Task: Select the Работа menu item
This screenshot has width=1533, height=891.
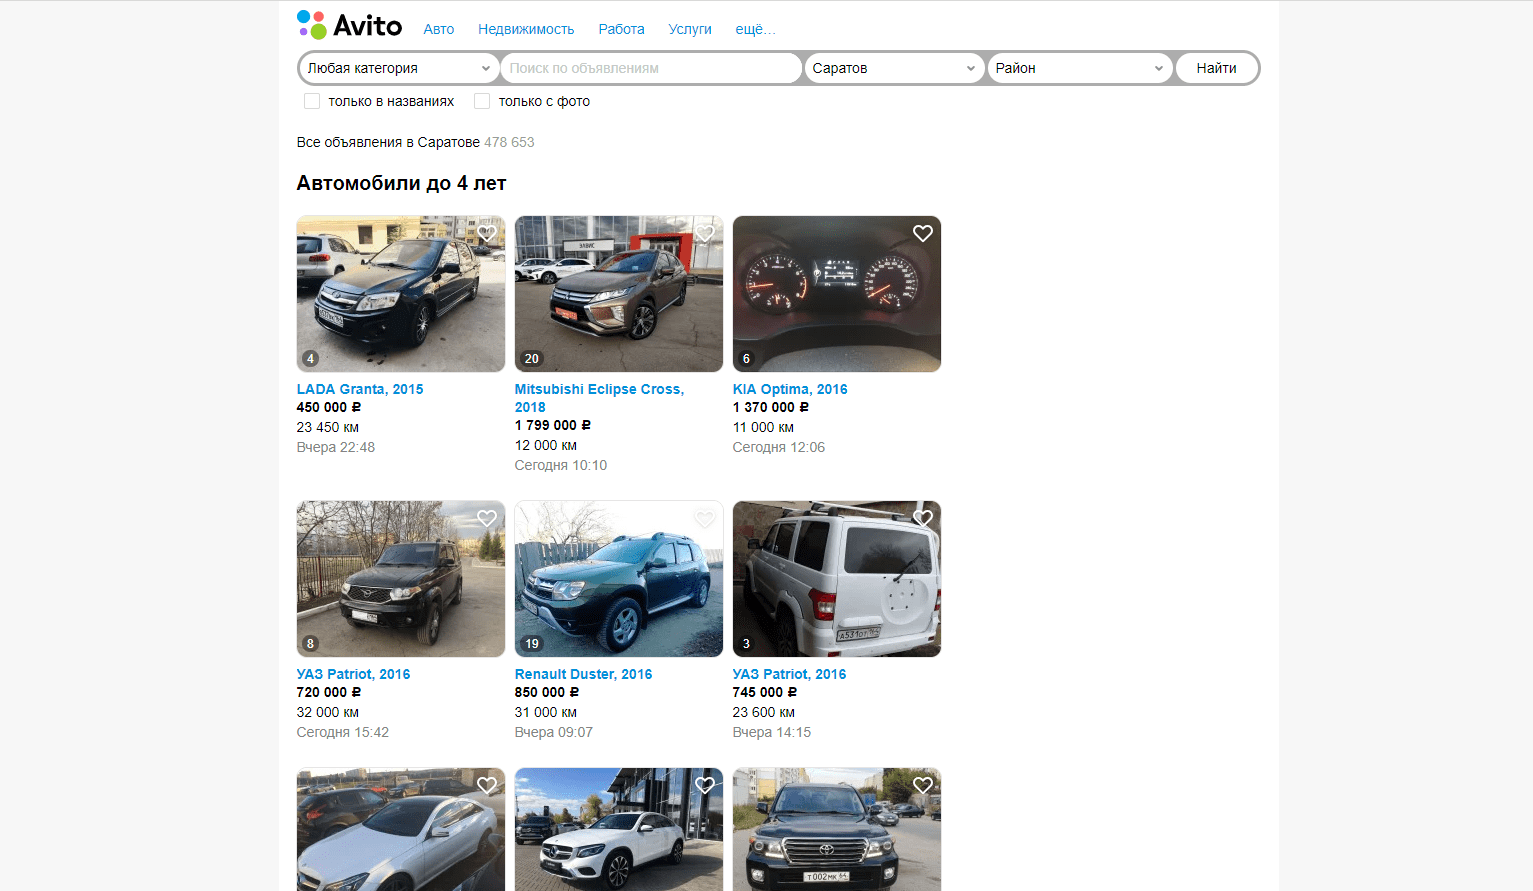Action: point(621,29)
